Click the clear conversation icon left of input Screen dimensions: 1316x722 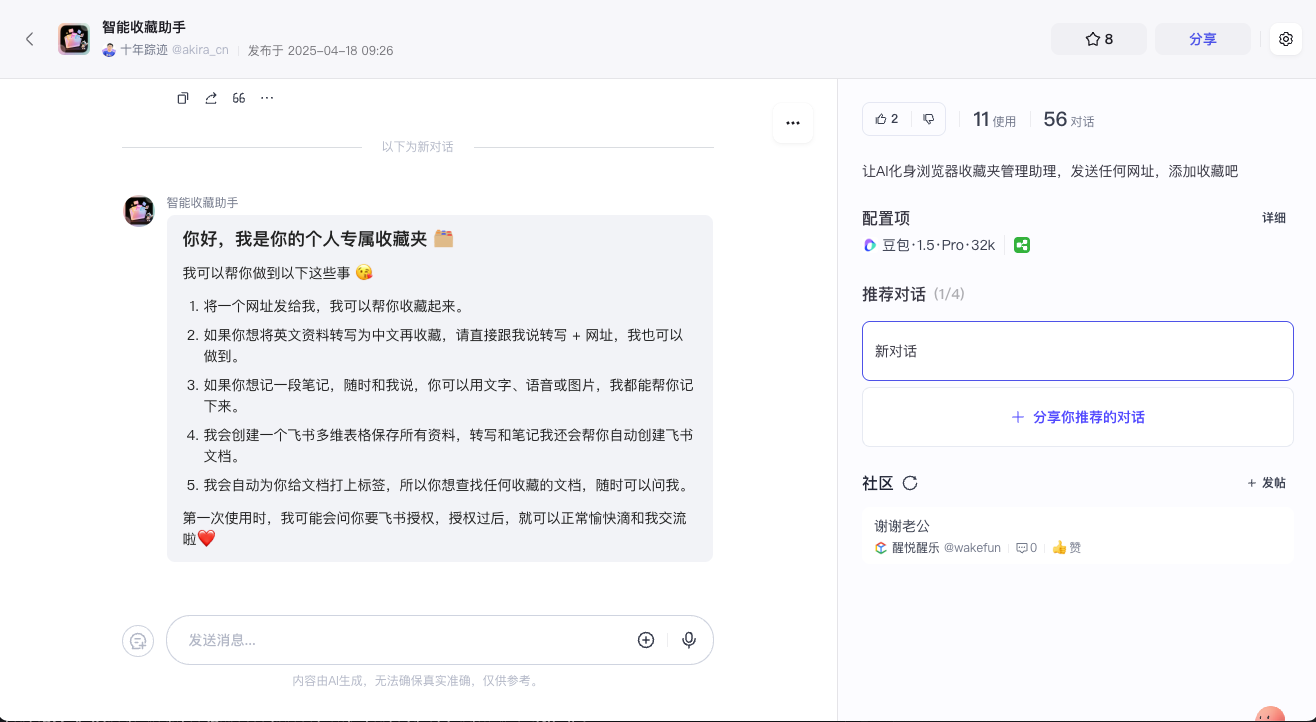pos(138,640)
